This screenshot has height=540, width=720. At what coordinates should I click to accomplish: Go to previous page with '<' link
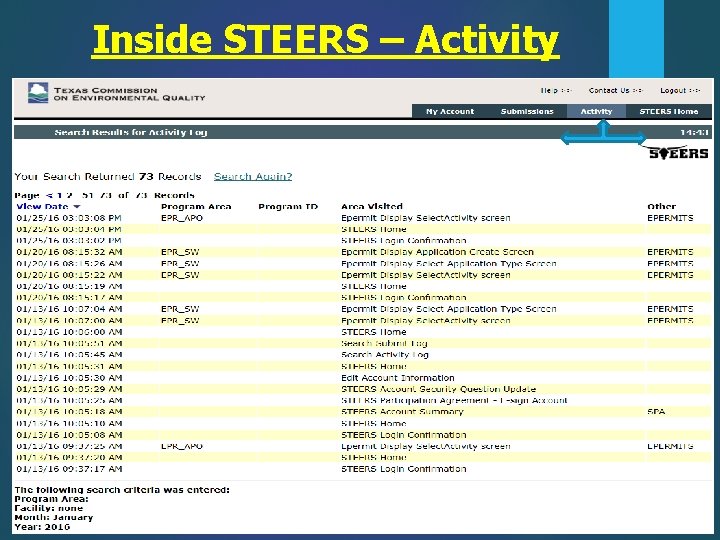[x=49, y=195]
